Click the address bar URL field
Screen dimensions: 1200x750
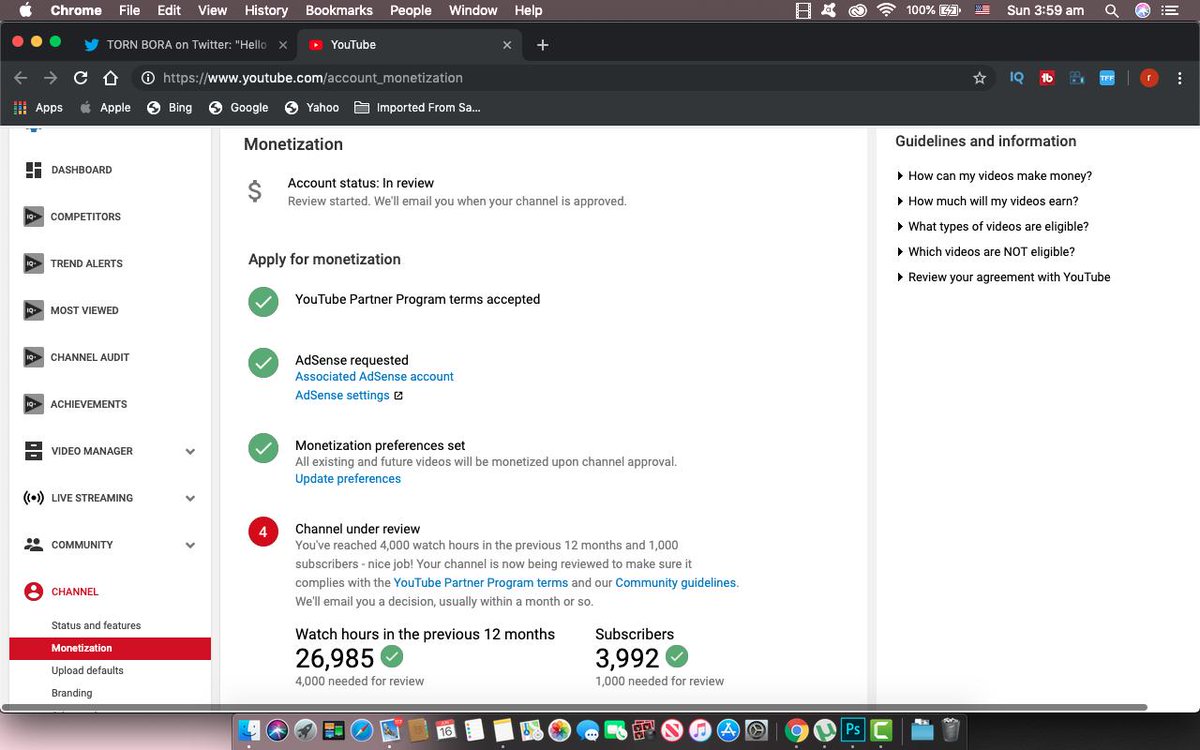pyautogui.click(x=566, y=77)
